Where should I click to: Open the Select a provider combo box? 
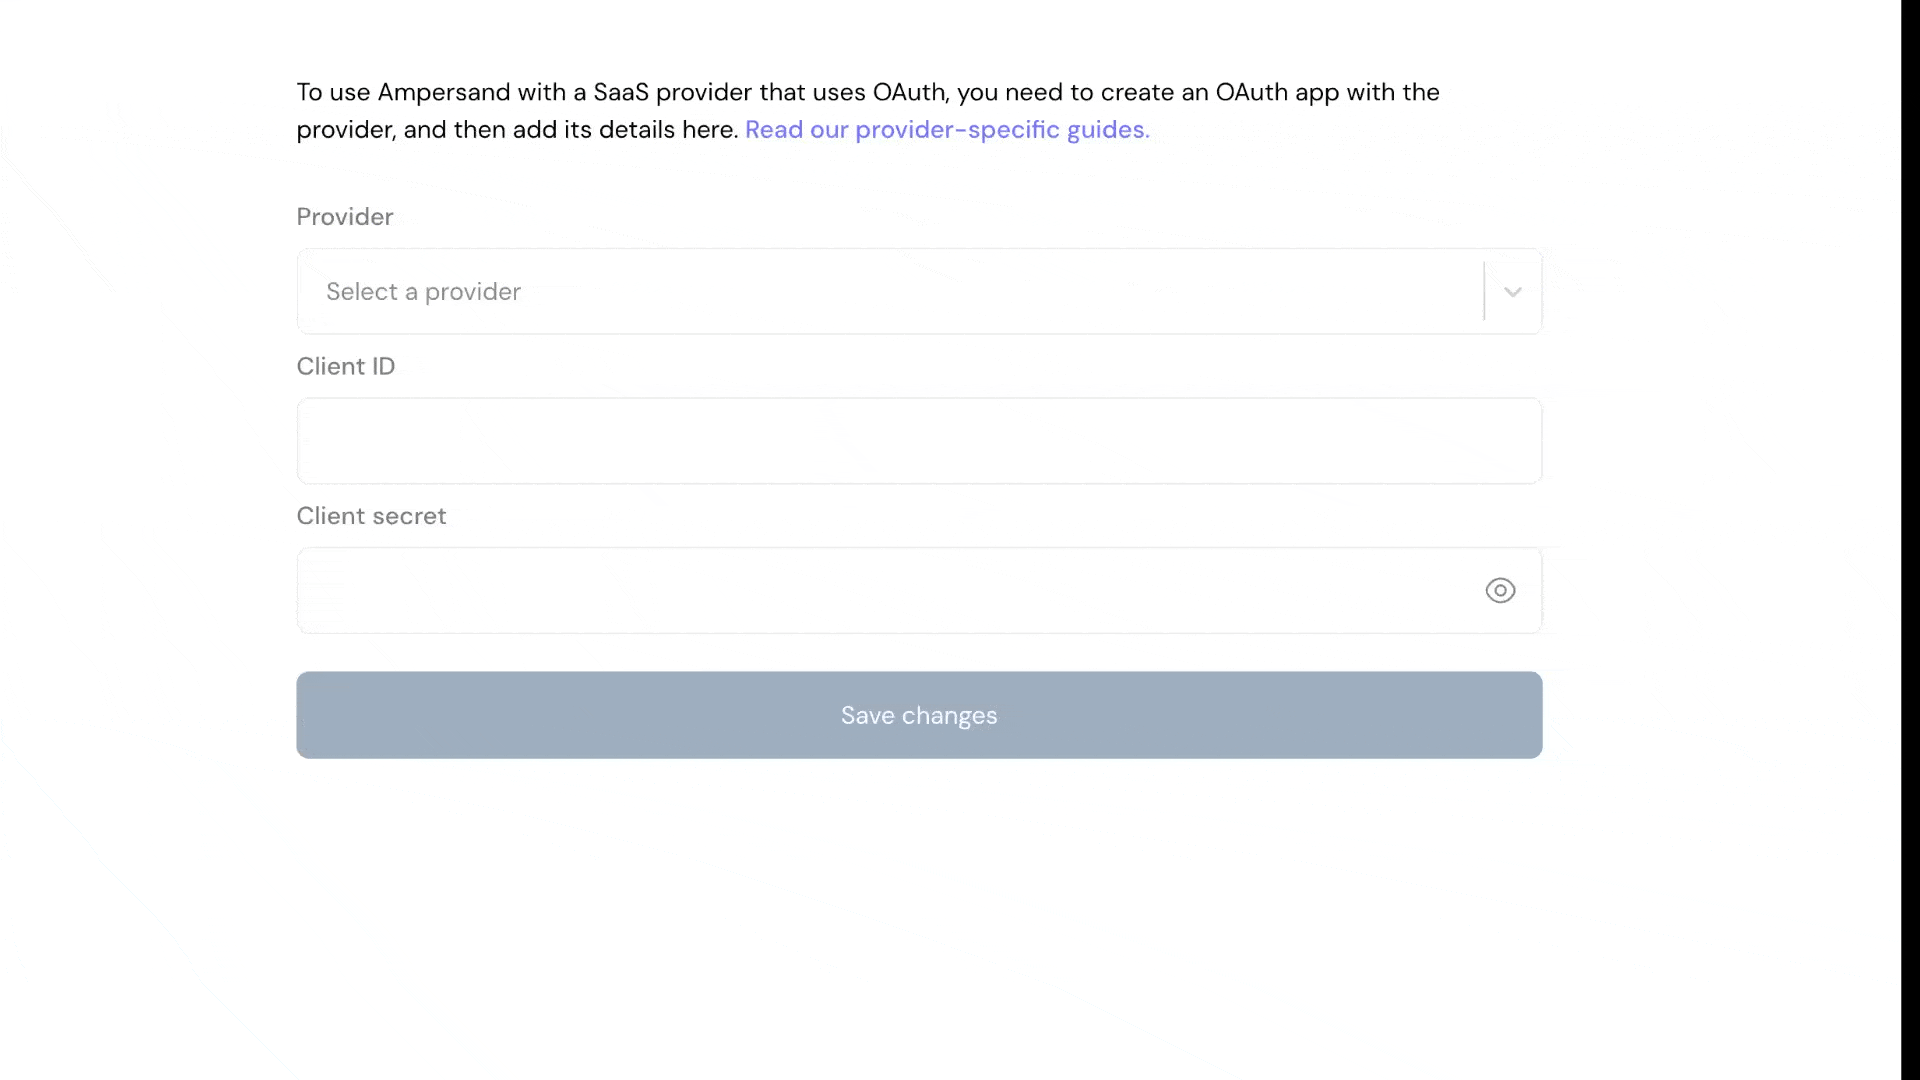919,291
